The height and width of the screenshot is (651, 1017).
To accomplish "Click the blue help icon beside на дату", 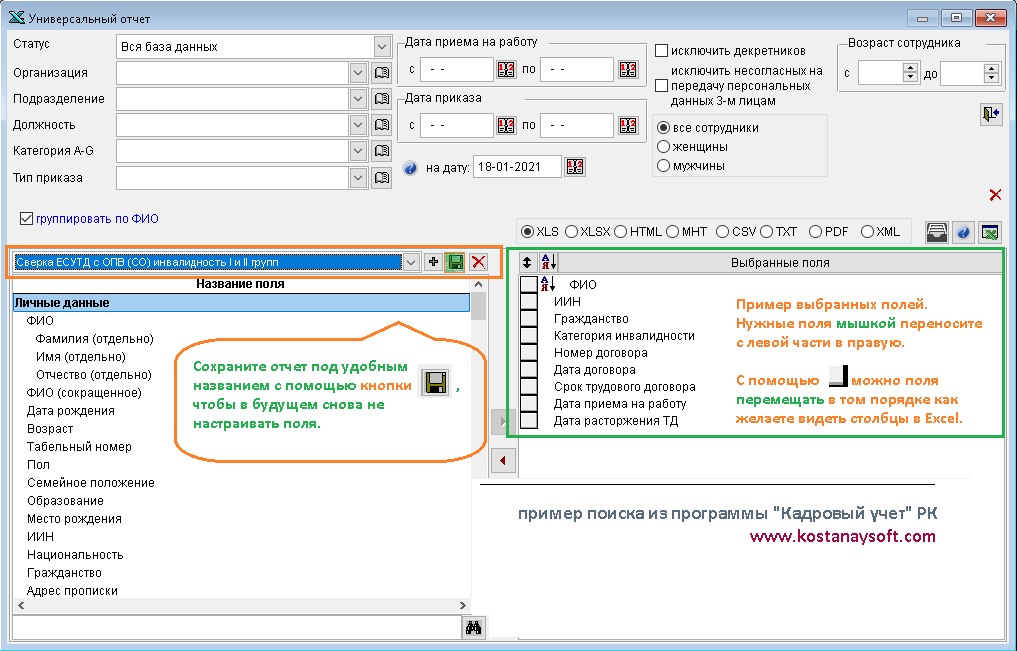I will pos(410,168).
